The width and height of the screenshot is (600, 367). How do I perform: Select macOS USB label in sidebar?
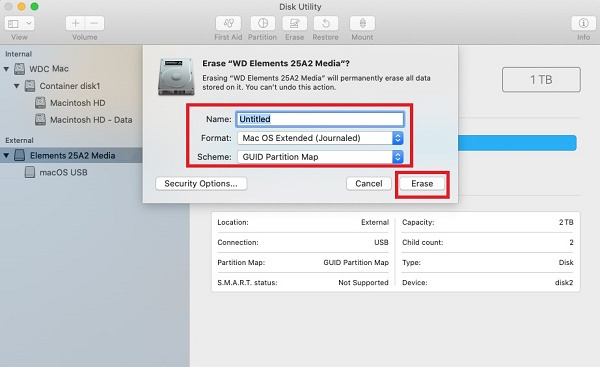tap(64, 173)
